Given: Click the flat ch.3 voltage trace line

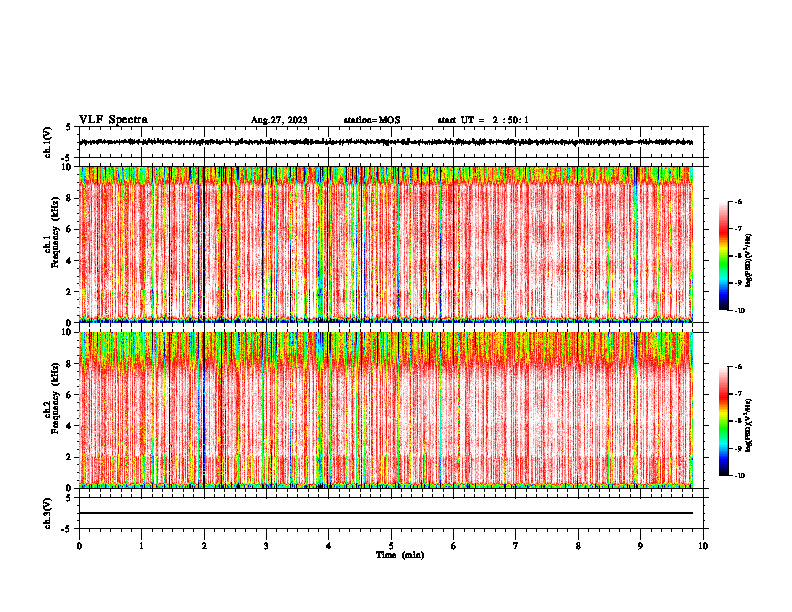Looking at the screenshot, I should point(386,513).
